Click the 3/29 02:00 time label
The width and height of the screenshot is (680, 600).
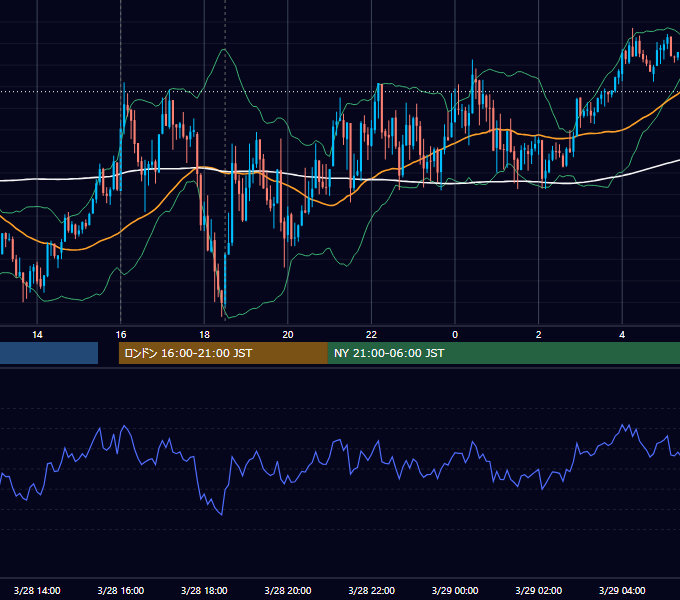coord(538,590)
